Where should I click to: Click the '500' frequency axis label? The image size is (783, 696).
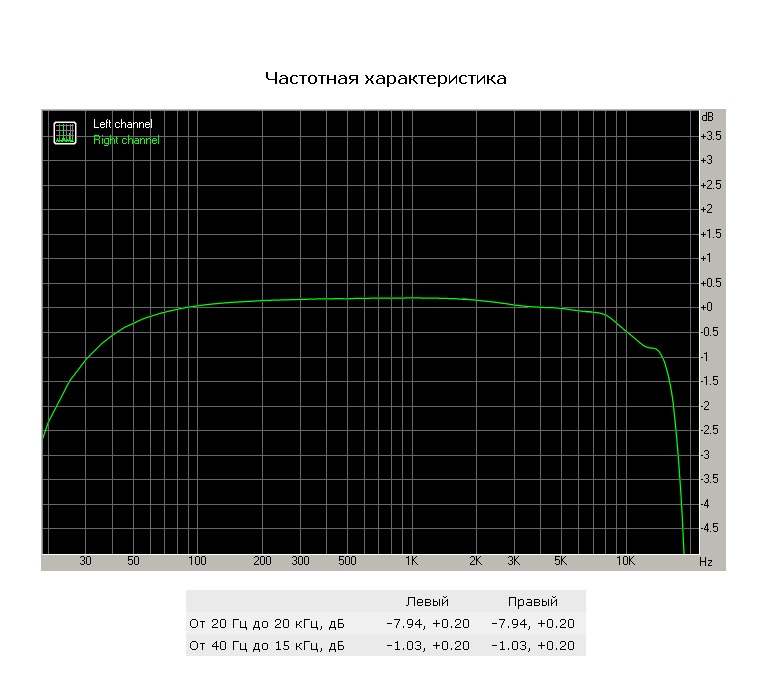tap(348, 561)
